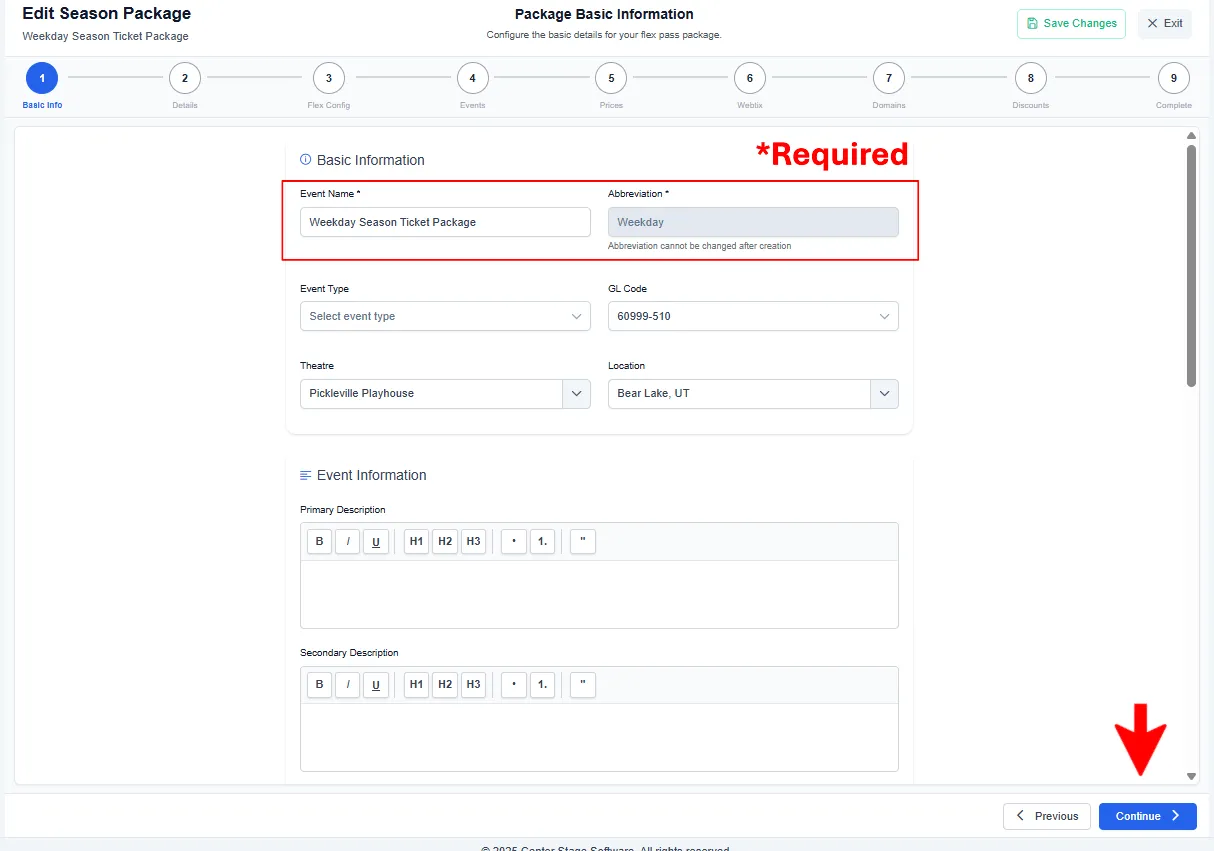
Task: Go to step 4 Events
Action: (473, 78)
